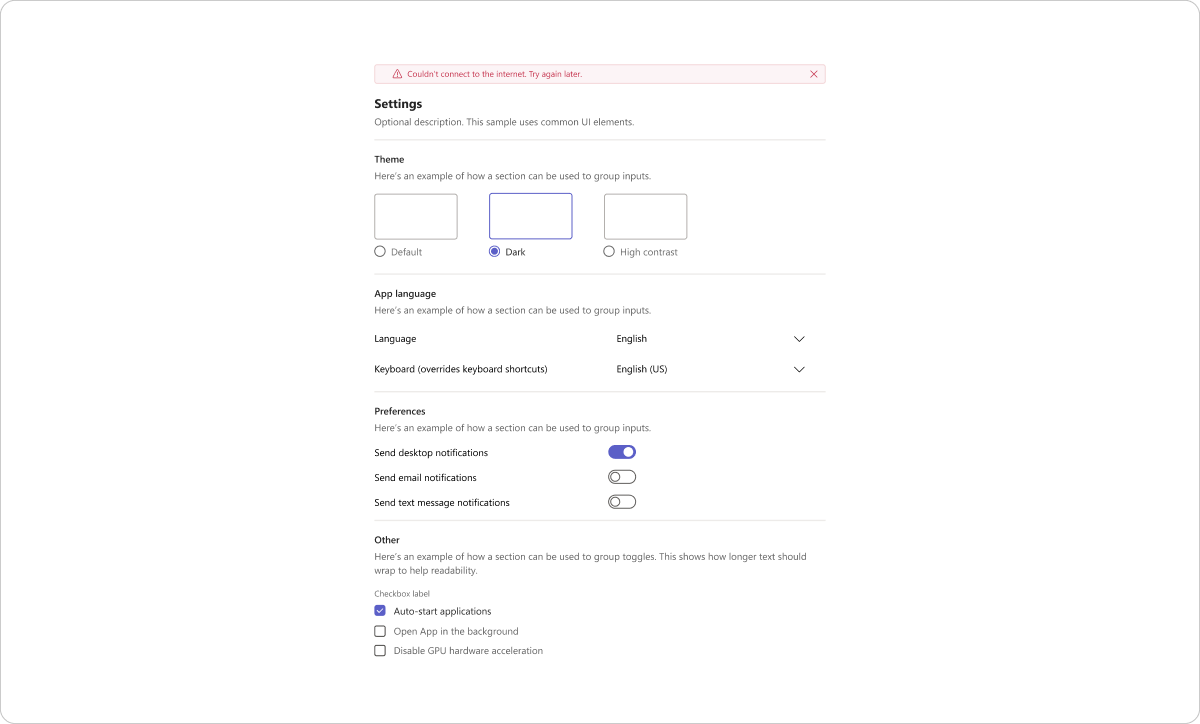1200x724 pixels.
Task: Click the Theme section title
Action: click(389, 159)
